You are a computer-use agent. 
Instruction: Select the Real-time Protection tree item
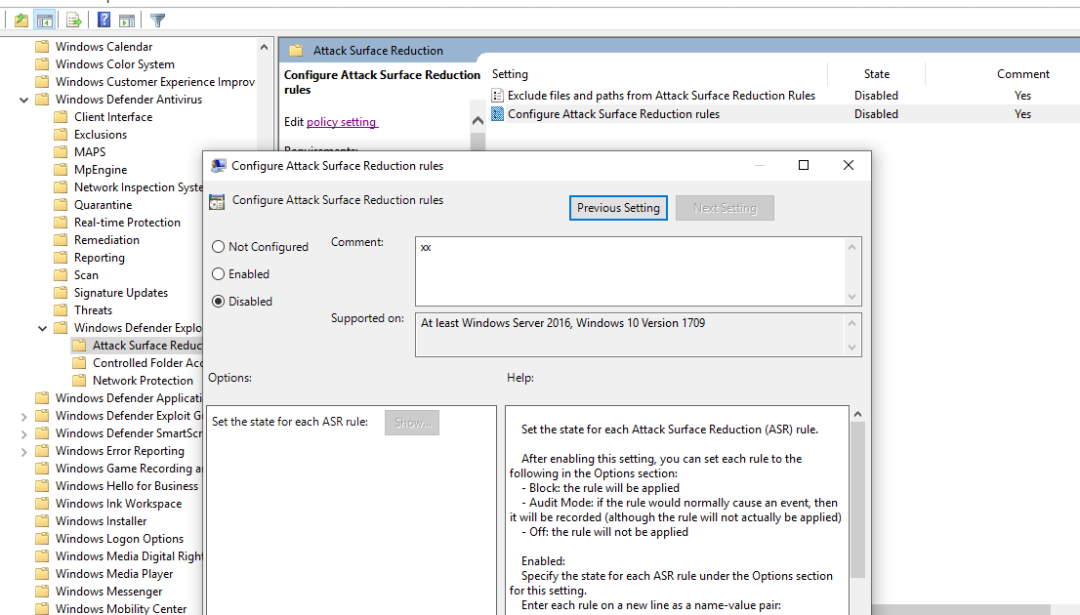click(x=127, y=222)
